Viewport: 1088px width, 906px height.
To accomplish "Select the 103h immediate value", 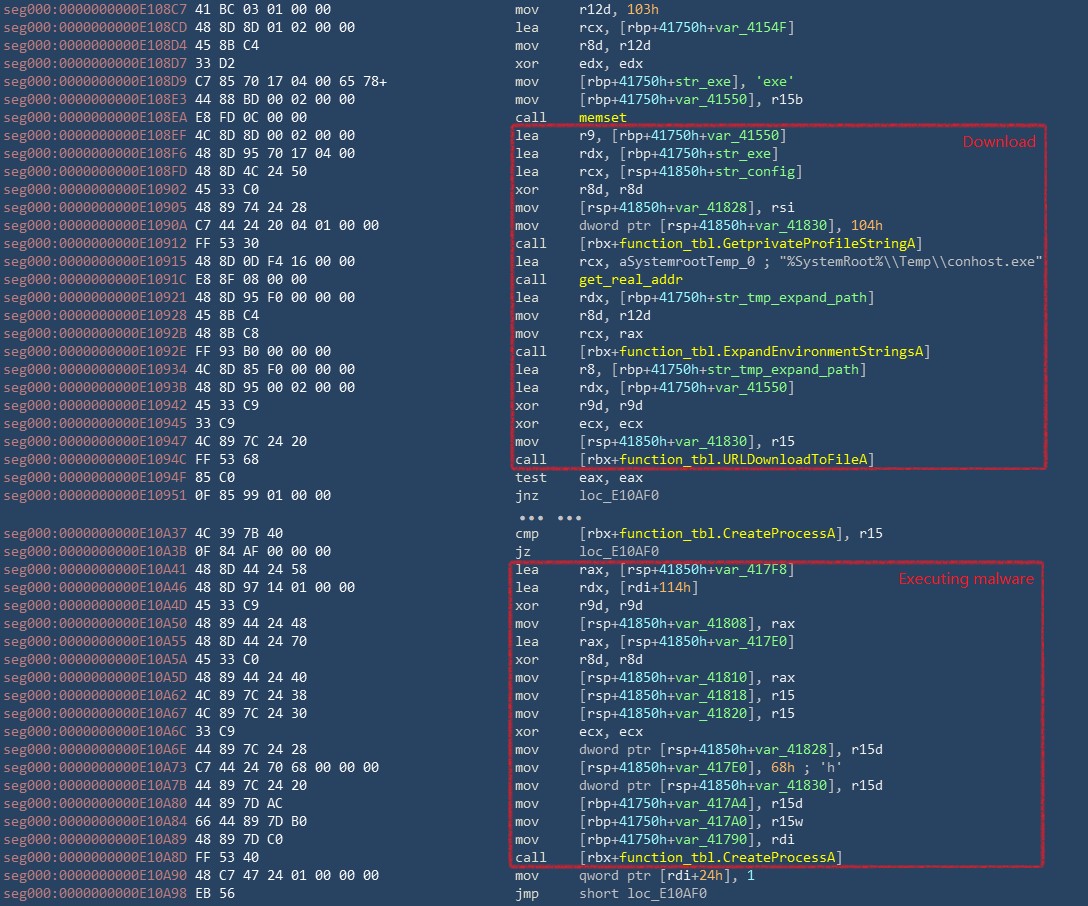I will click(x=647, y=10).
